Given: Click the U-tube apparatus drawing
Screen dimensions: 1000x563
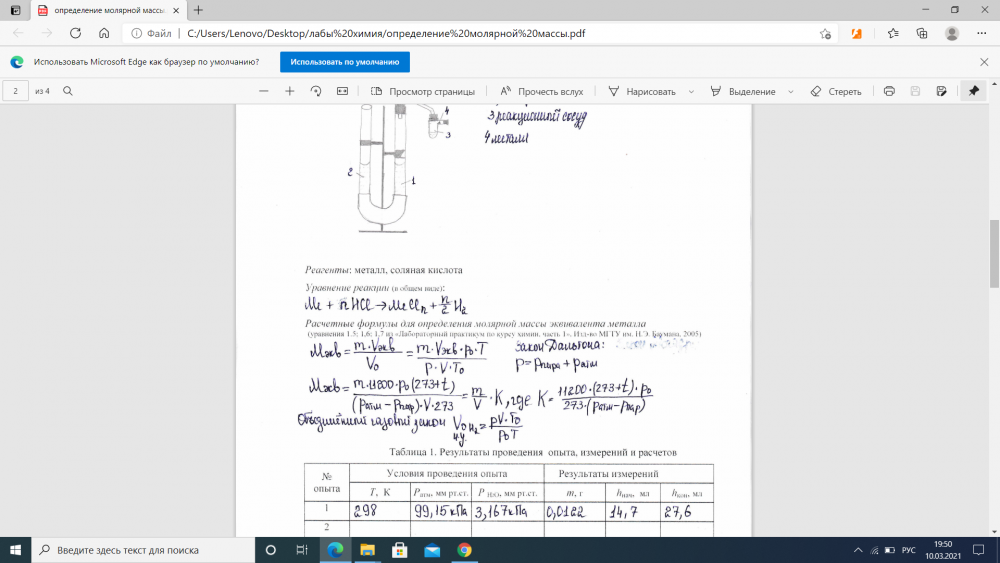Looking at the screenshot, I should [x=383, y=168].
